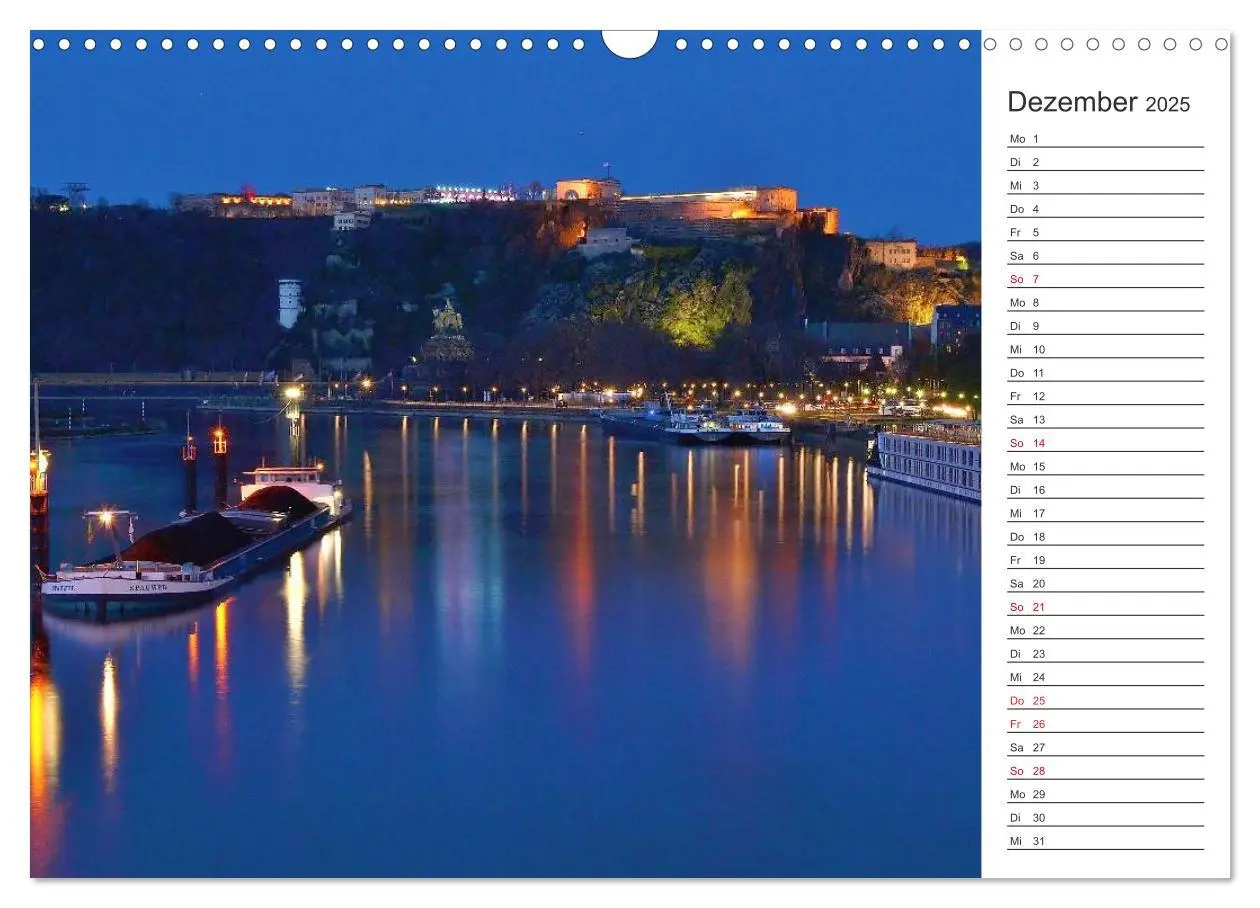1260x908 pixels.
Task: Select the red holiday row 'Do 25'
Action: [x=1106, y=700]
